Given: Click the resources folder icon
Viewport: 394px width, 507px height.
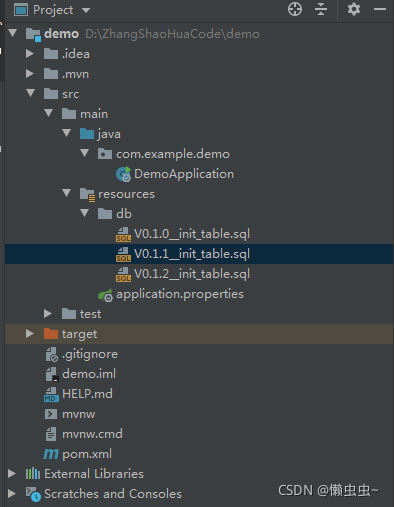Looking at the screenshot, I should [x=88, y=194].
